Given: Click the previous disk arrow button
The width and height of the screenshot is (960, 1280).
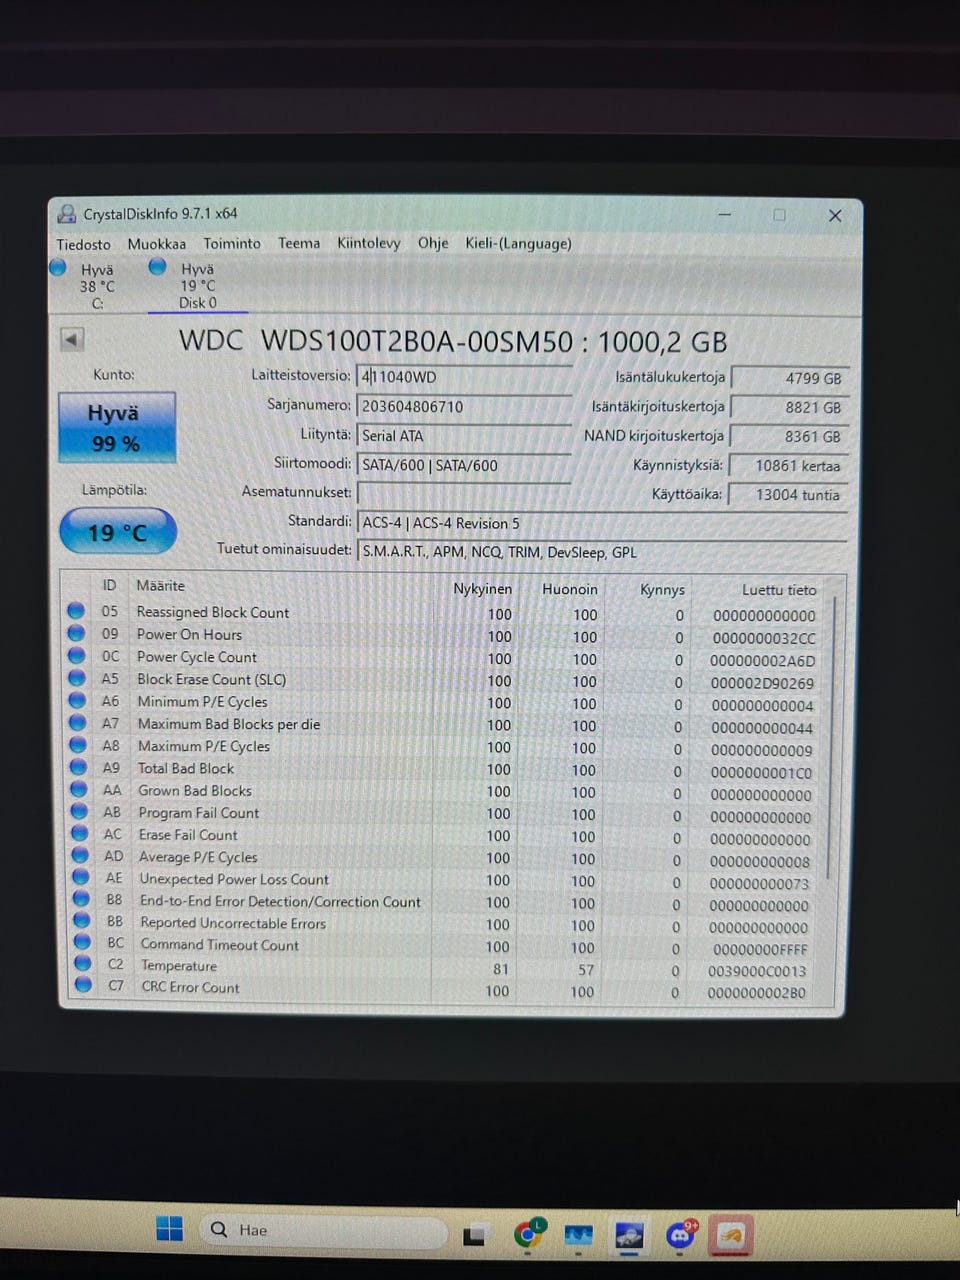Looking at the screenshot, I should pos(72,339).
